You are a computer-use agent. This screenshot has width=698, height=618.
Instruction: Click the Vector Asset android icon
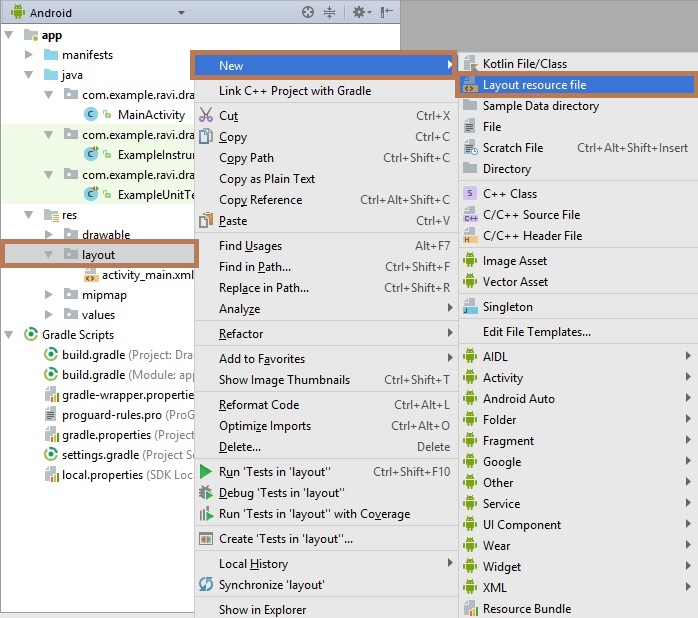point(470,281)
